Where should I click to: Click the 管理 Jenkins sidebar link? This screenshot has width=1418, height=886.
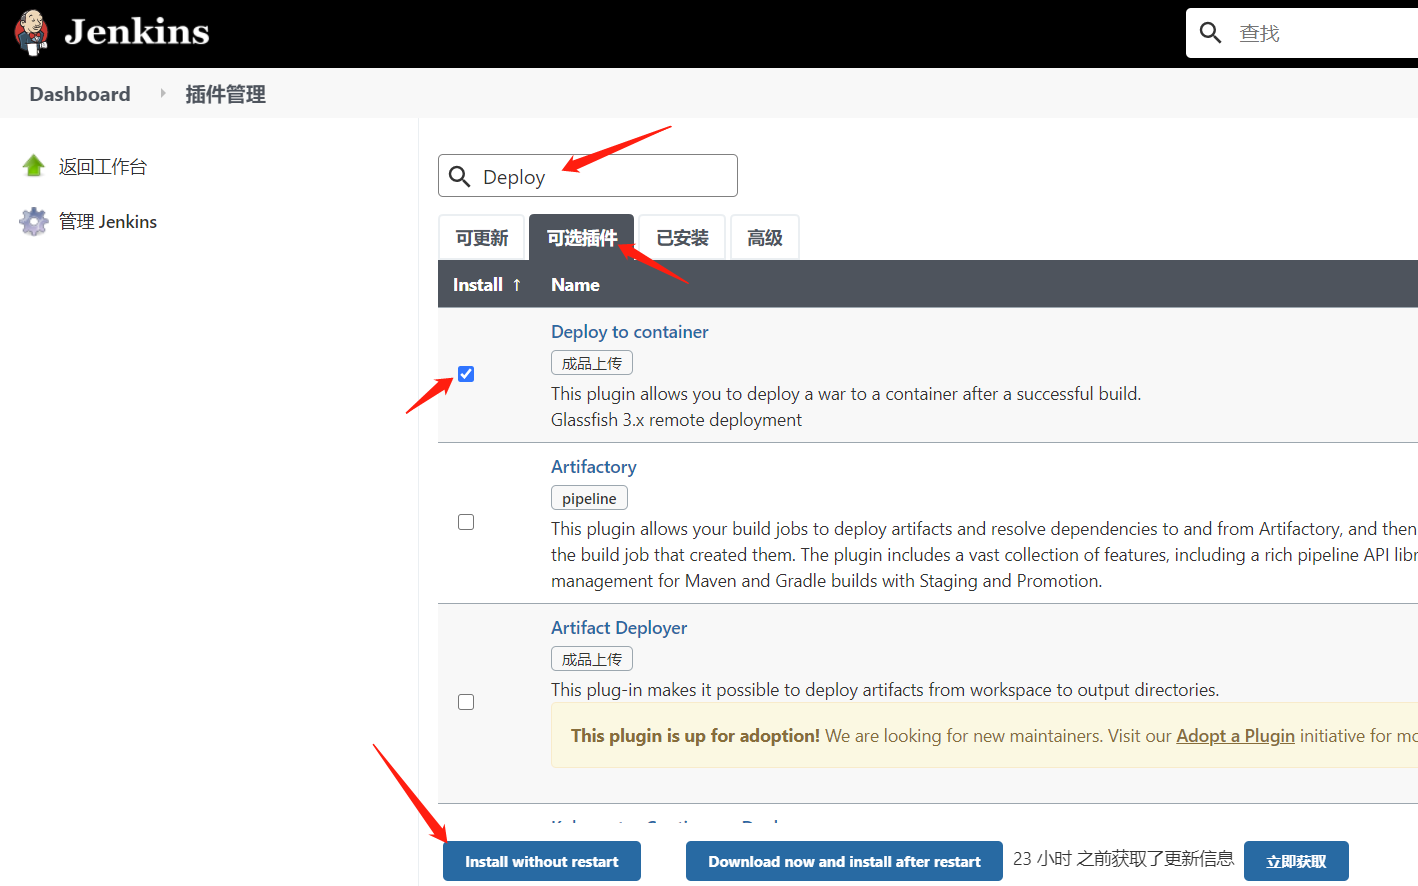tap(108, 221)
